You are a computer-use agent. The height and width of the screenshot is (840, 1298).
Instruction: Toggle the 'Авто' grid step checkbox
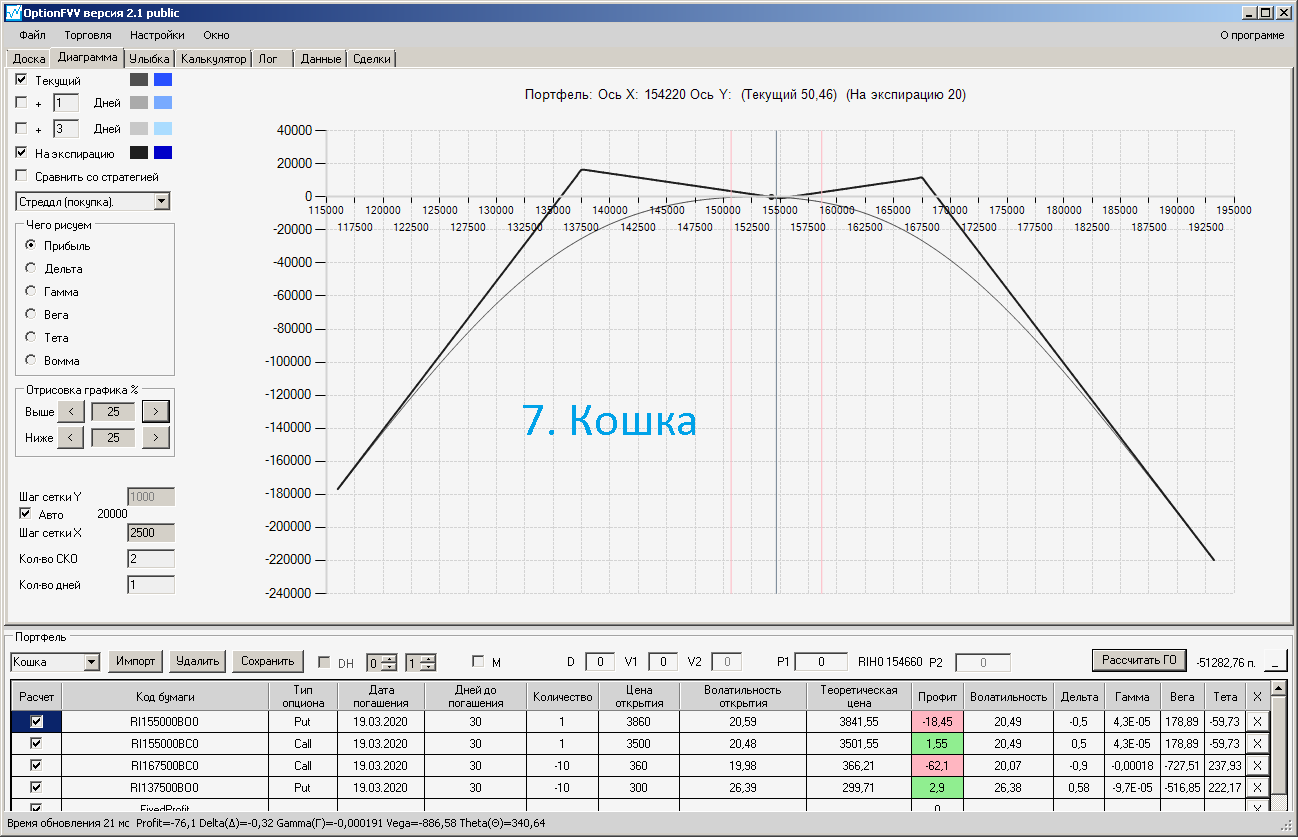pyautogui.click(x=26, y=514)
